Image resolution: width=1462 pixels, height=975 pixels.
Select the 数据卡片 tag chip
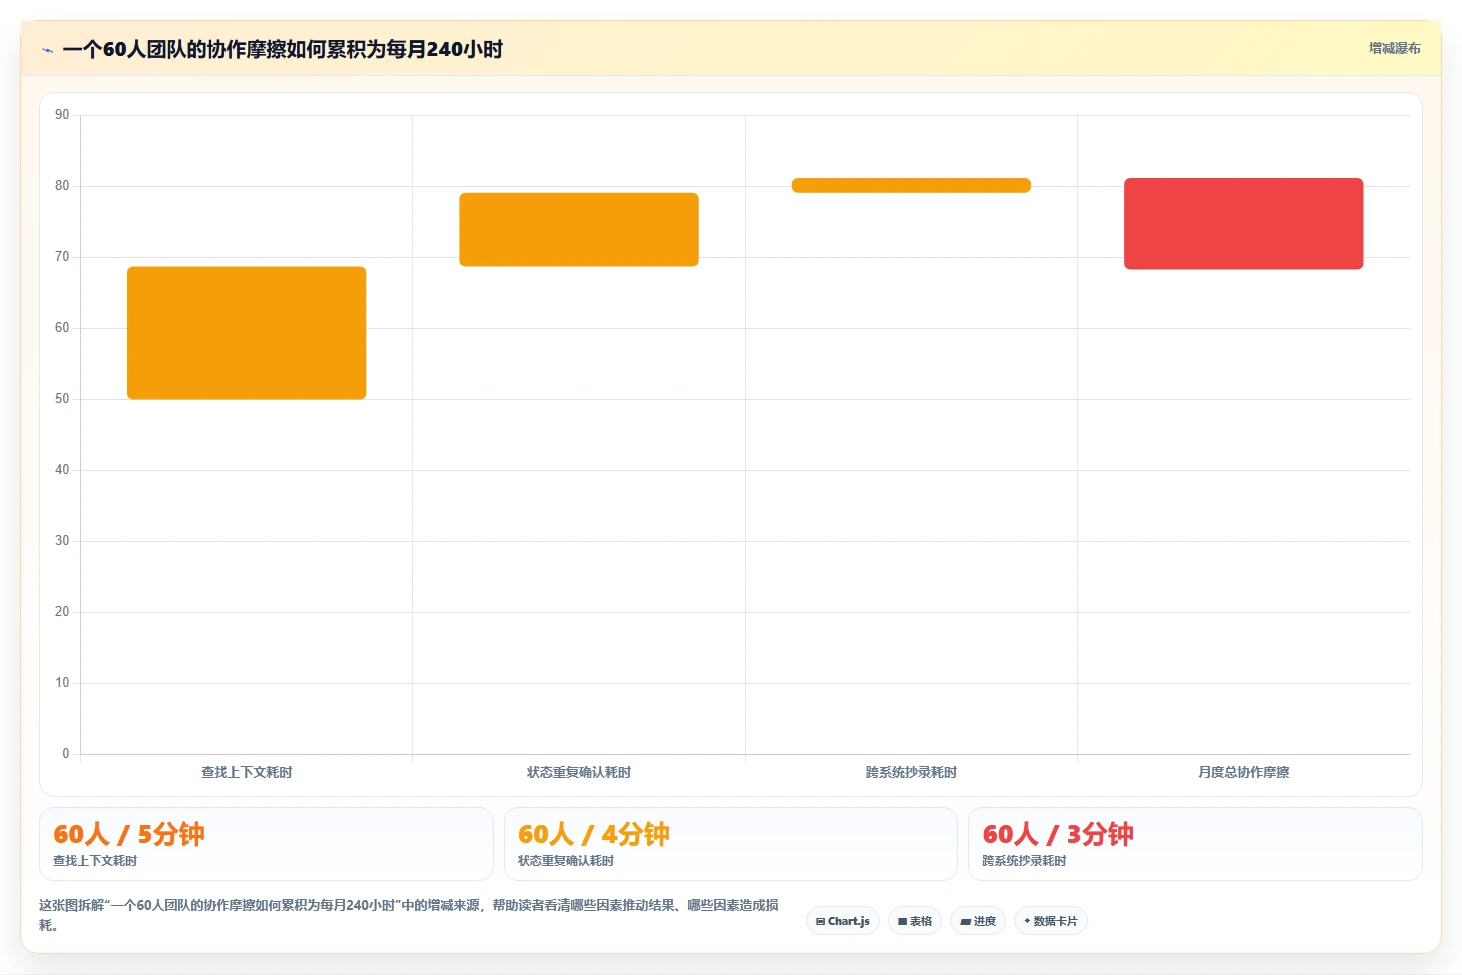tap(1051, 921)
